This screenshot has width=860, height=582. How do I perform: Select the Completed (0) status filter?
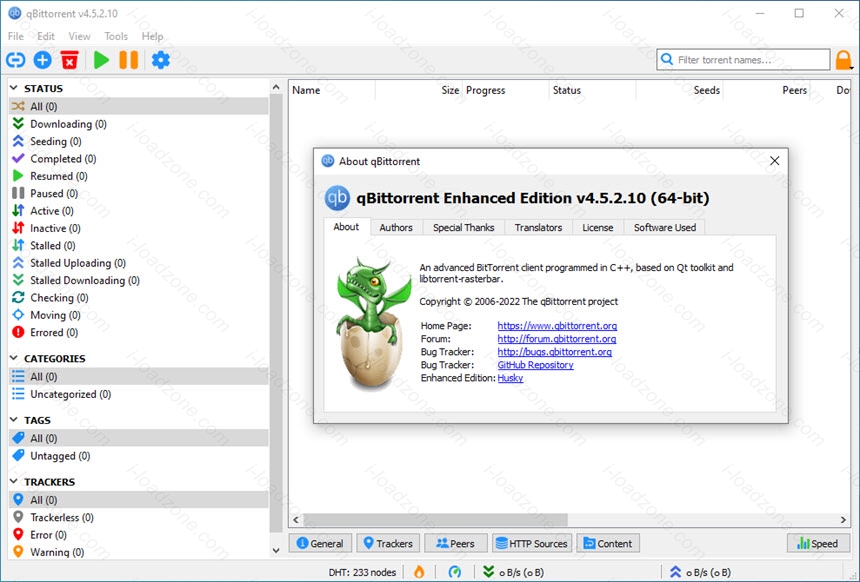click(139, 159)
